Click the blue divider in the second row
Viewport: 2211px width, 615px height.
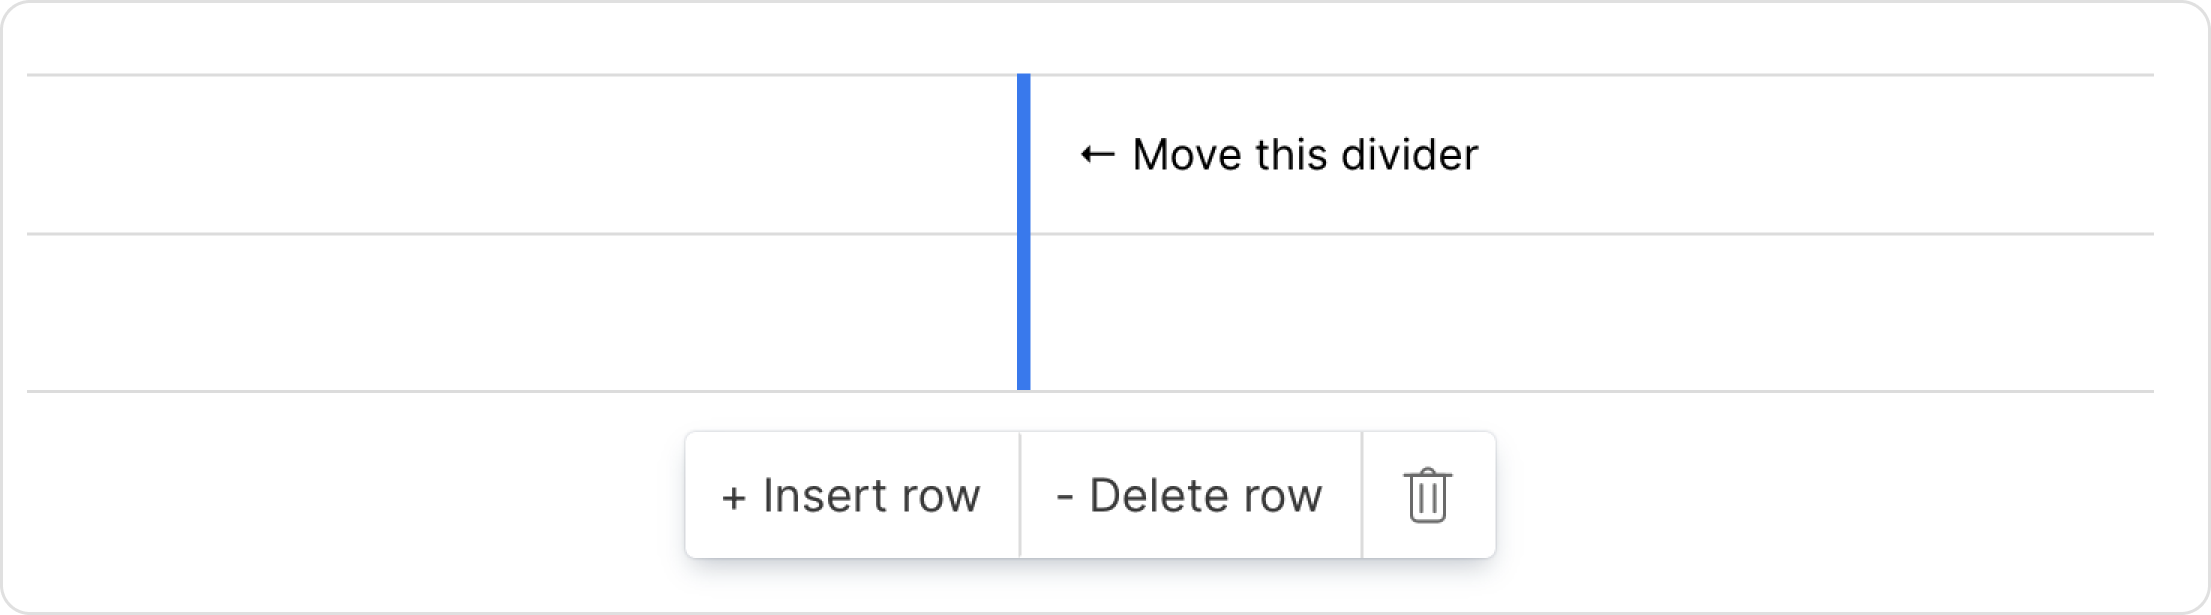(x=1023, y=312)
